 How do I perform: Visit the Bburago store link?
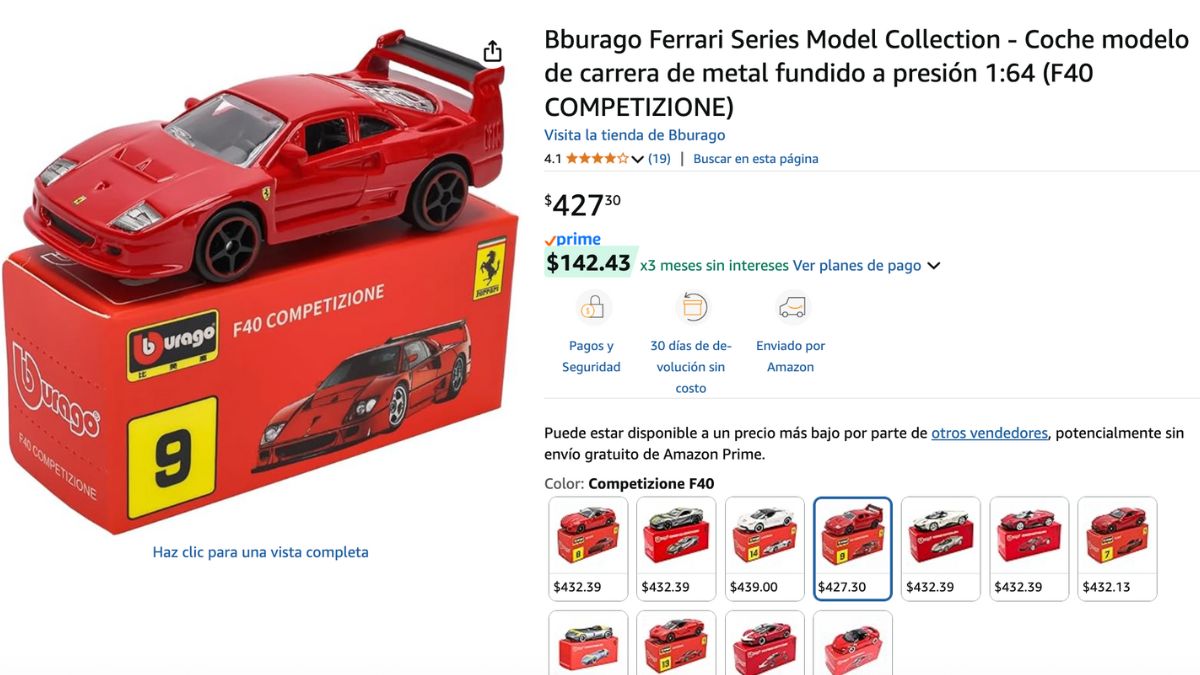tap(635, 135)
